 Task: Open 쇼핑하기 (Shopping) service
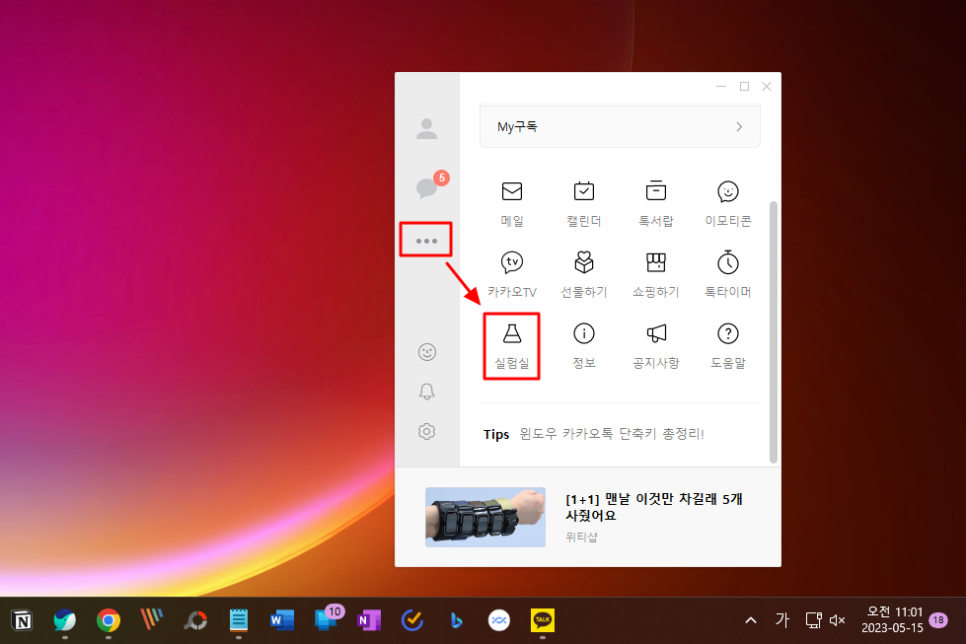click(x=656, y=275)
